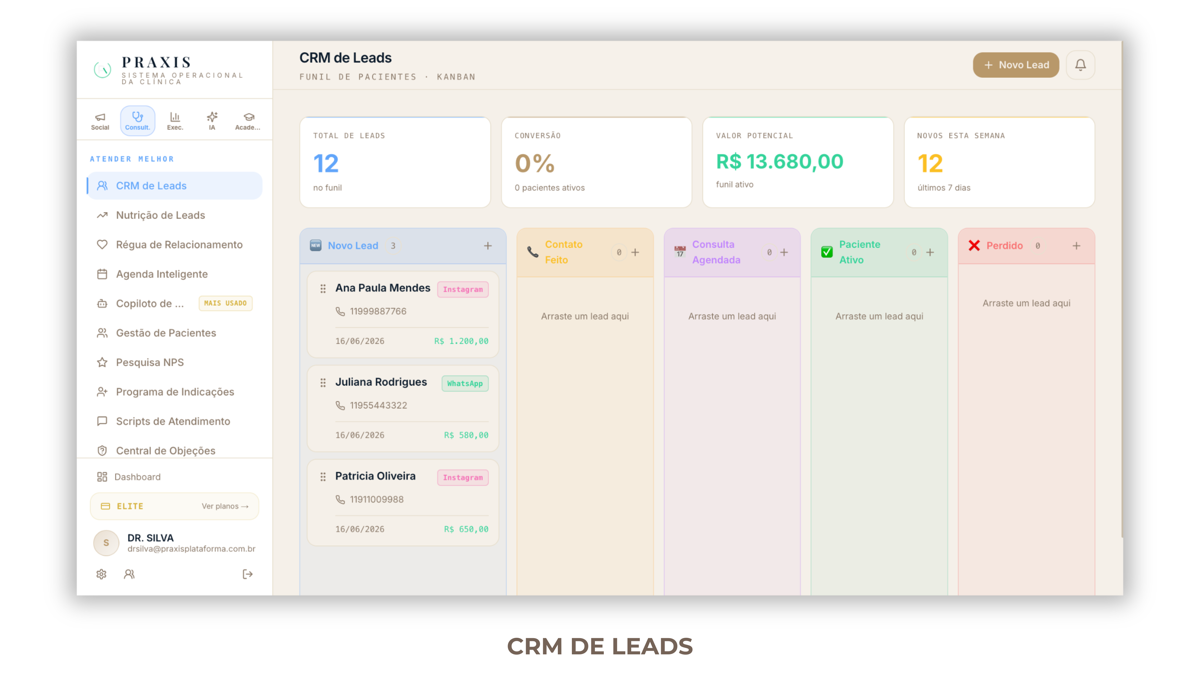Open Pesquisa NPS page
1200x675 pixels.
tap(175, 362)
